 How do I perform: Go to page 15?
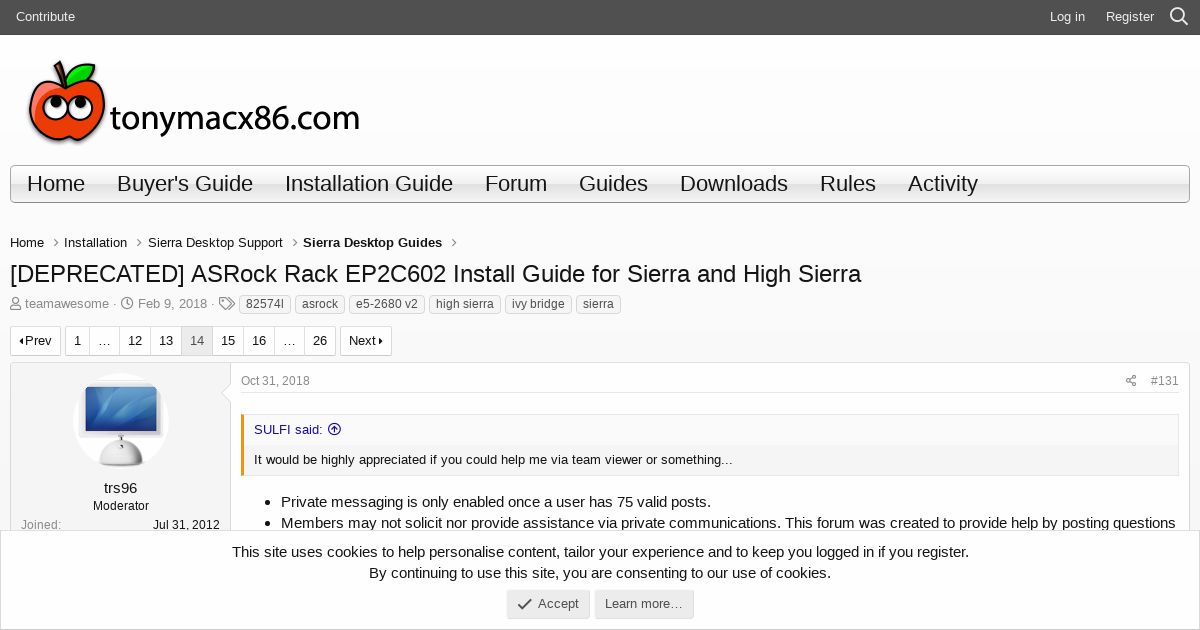[x=228, y=341]
